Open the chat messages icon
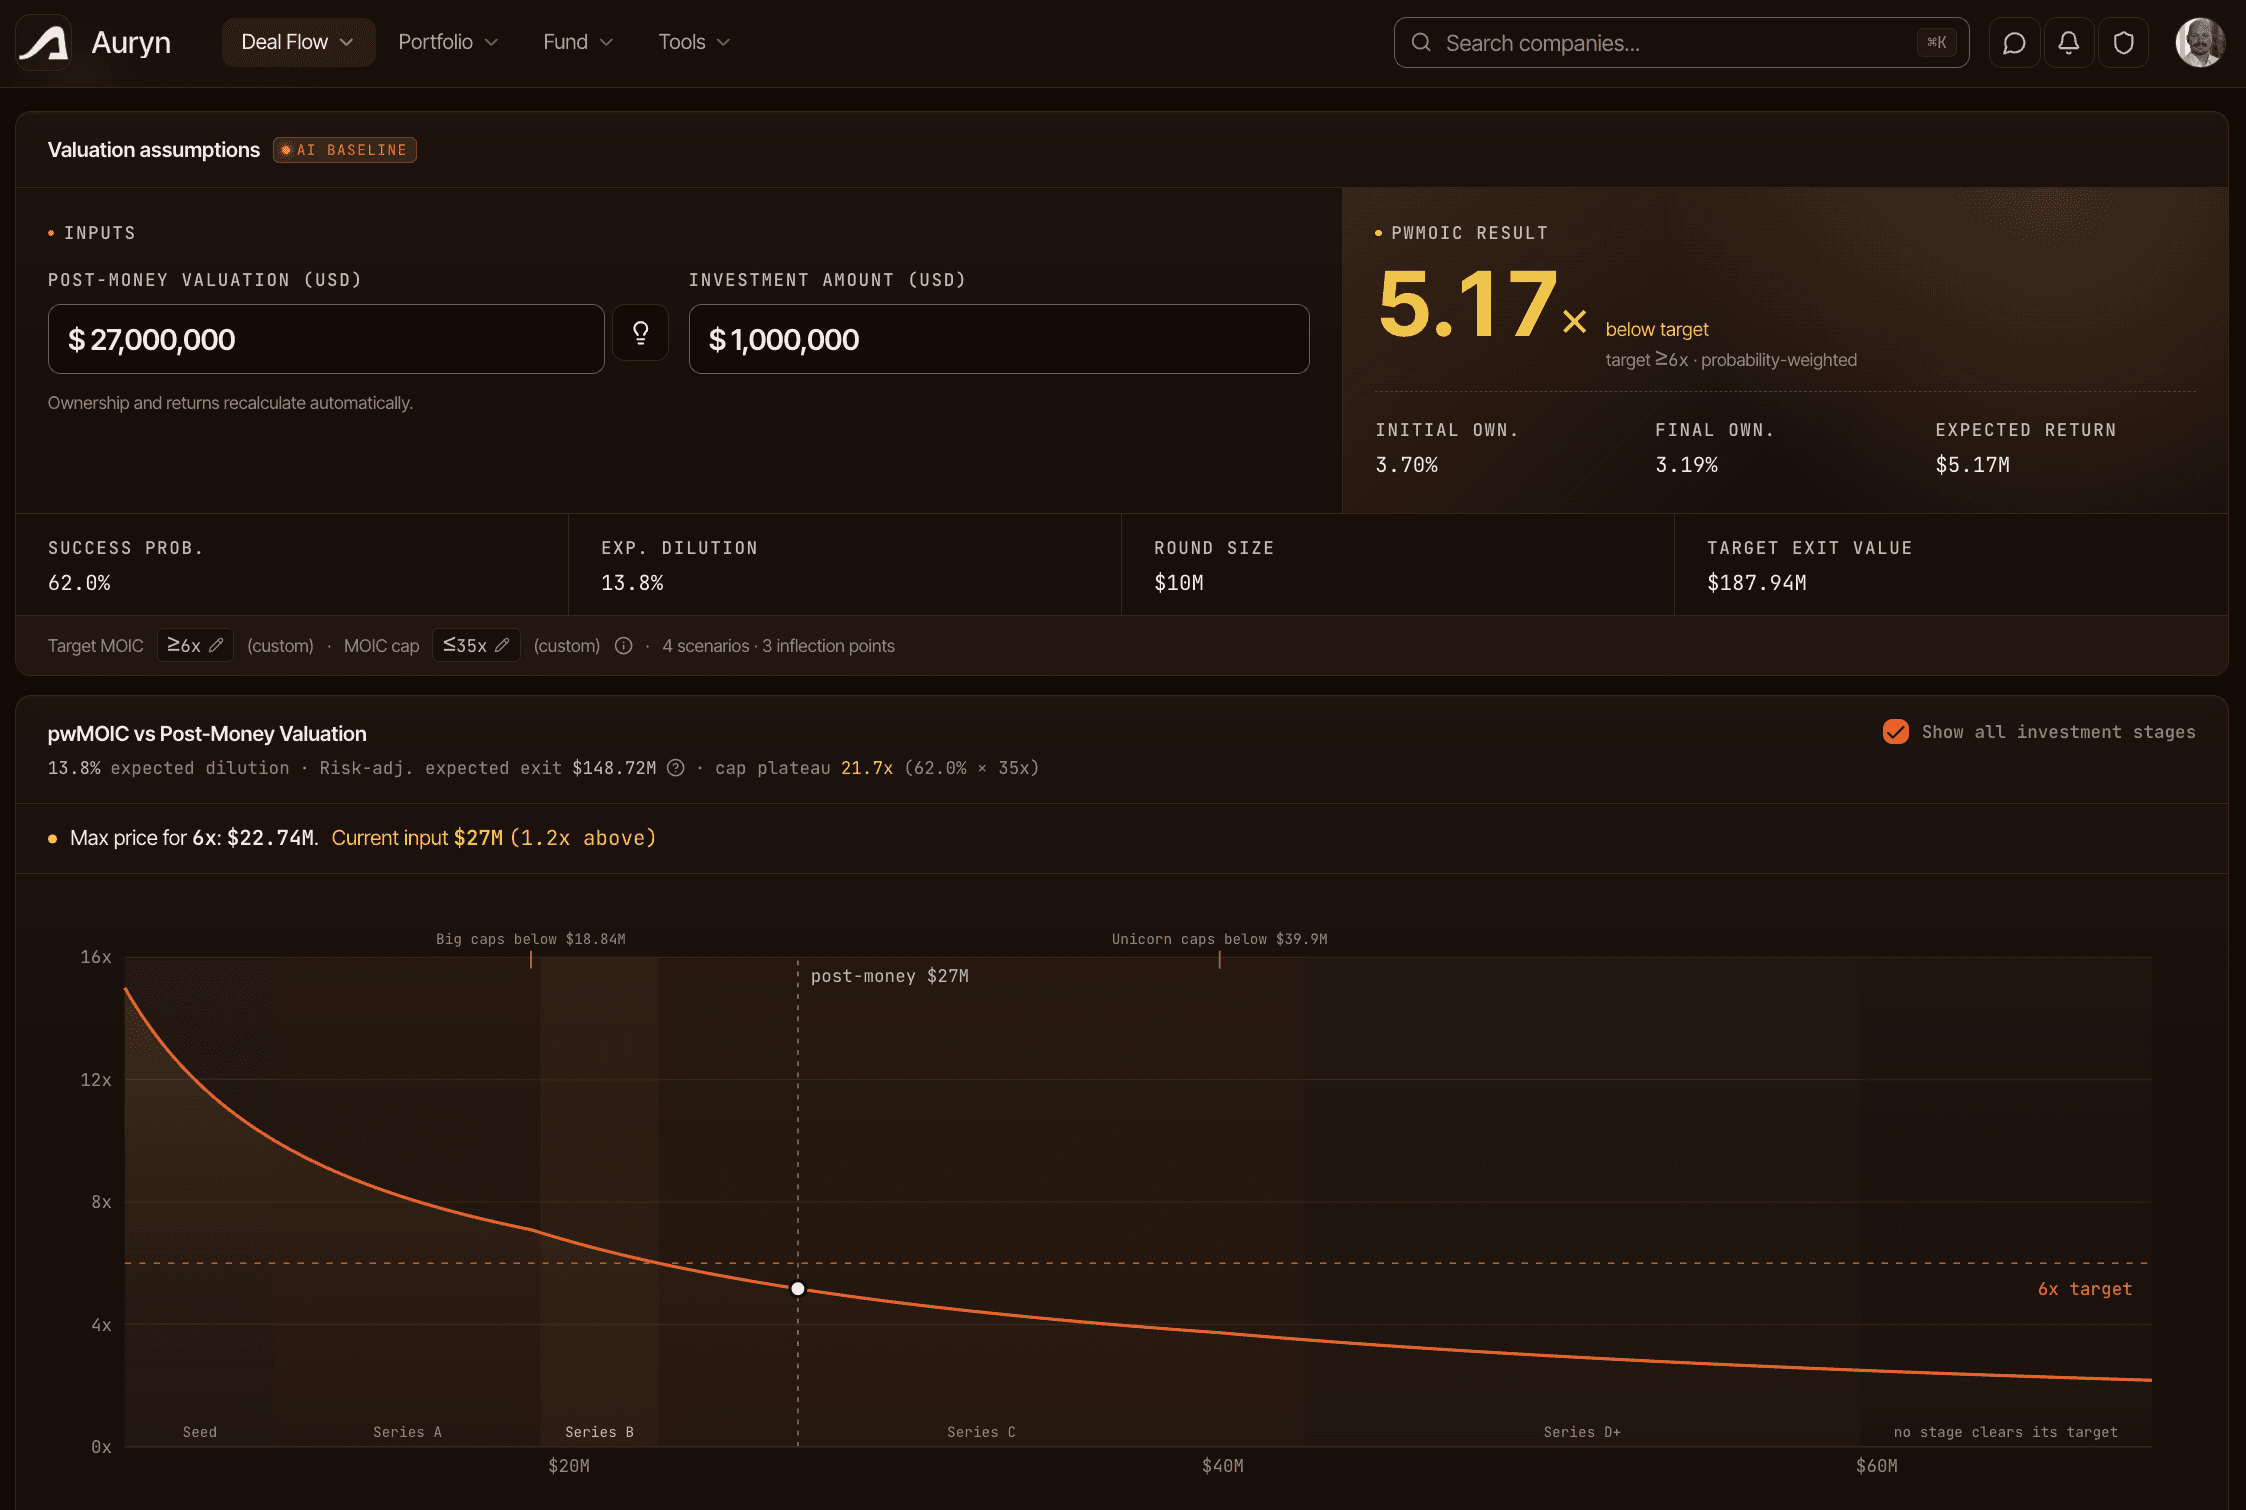Viewport: 2246px width, 1510px height. (2014, 43)
